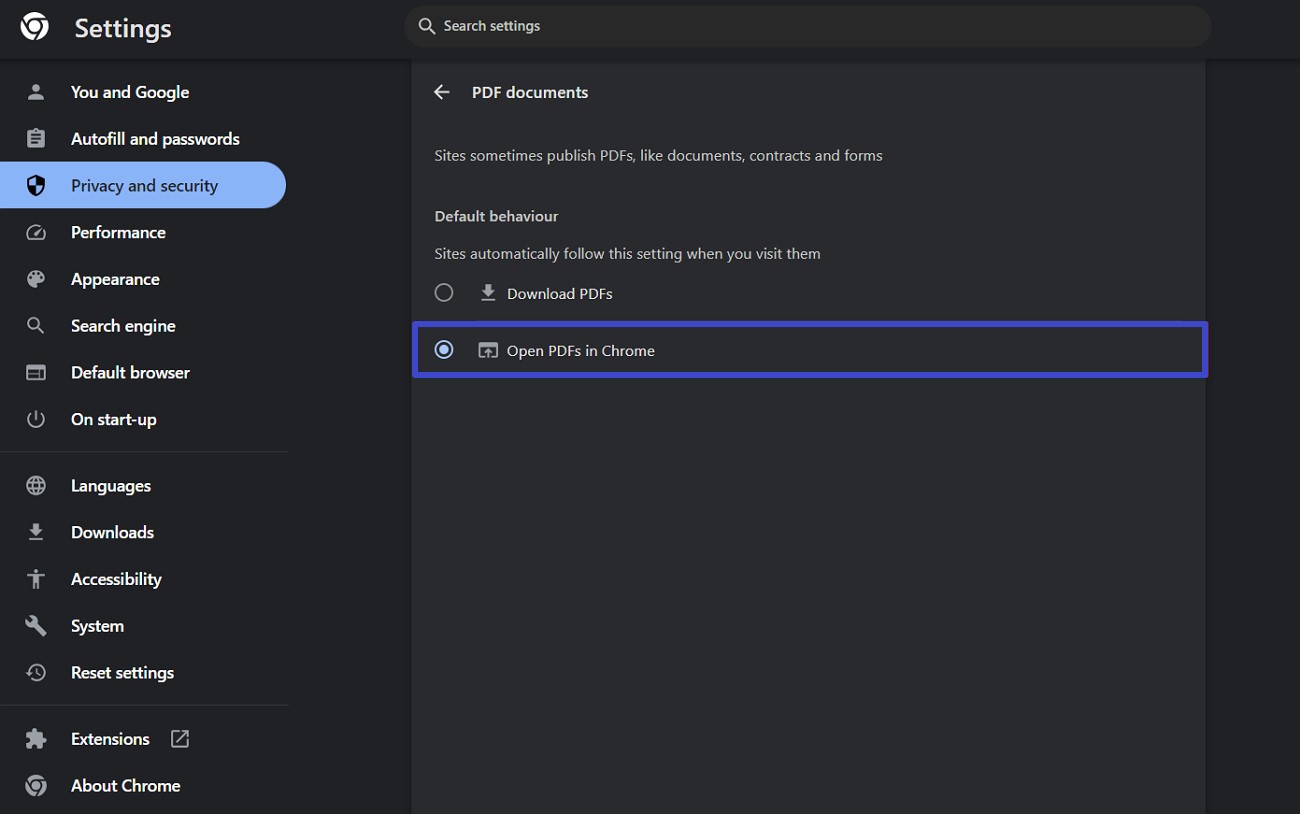This screenshot has height=814, width=1300.
Task: Click the System wrench icon
Action: point(36,626)
